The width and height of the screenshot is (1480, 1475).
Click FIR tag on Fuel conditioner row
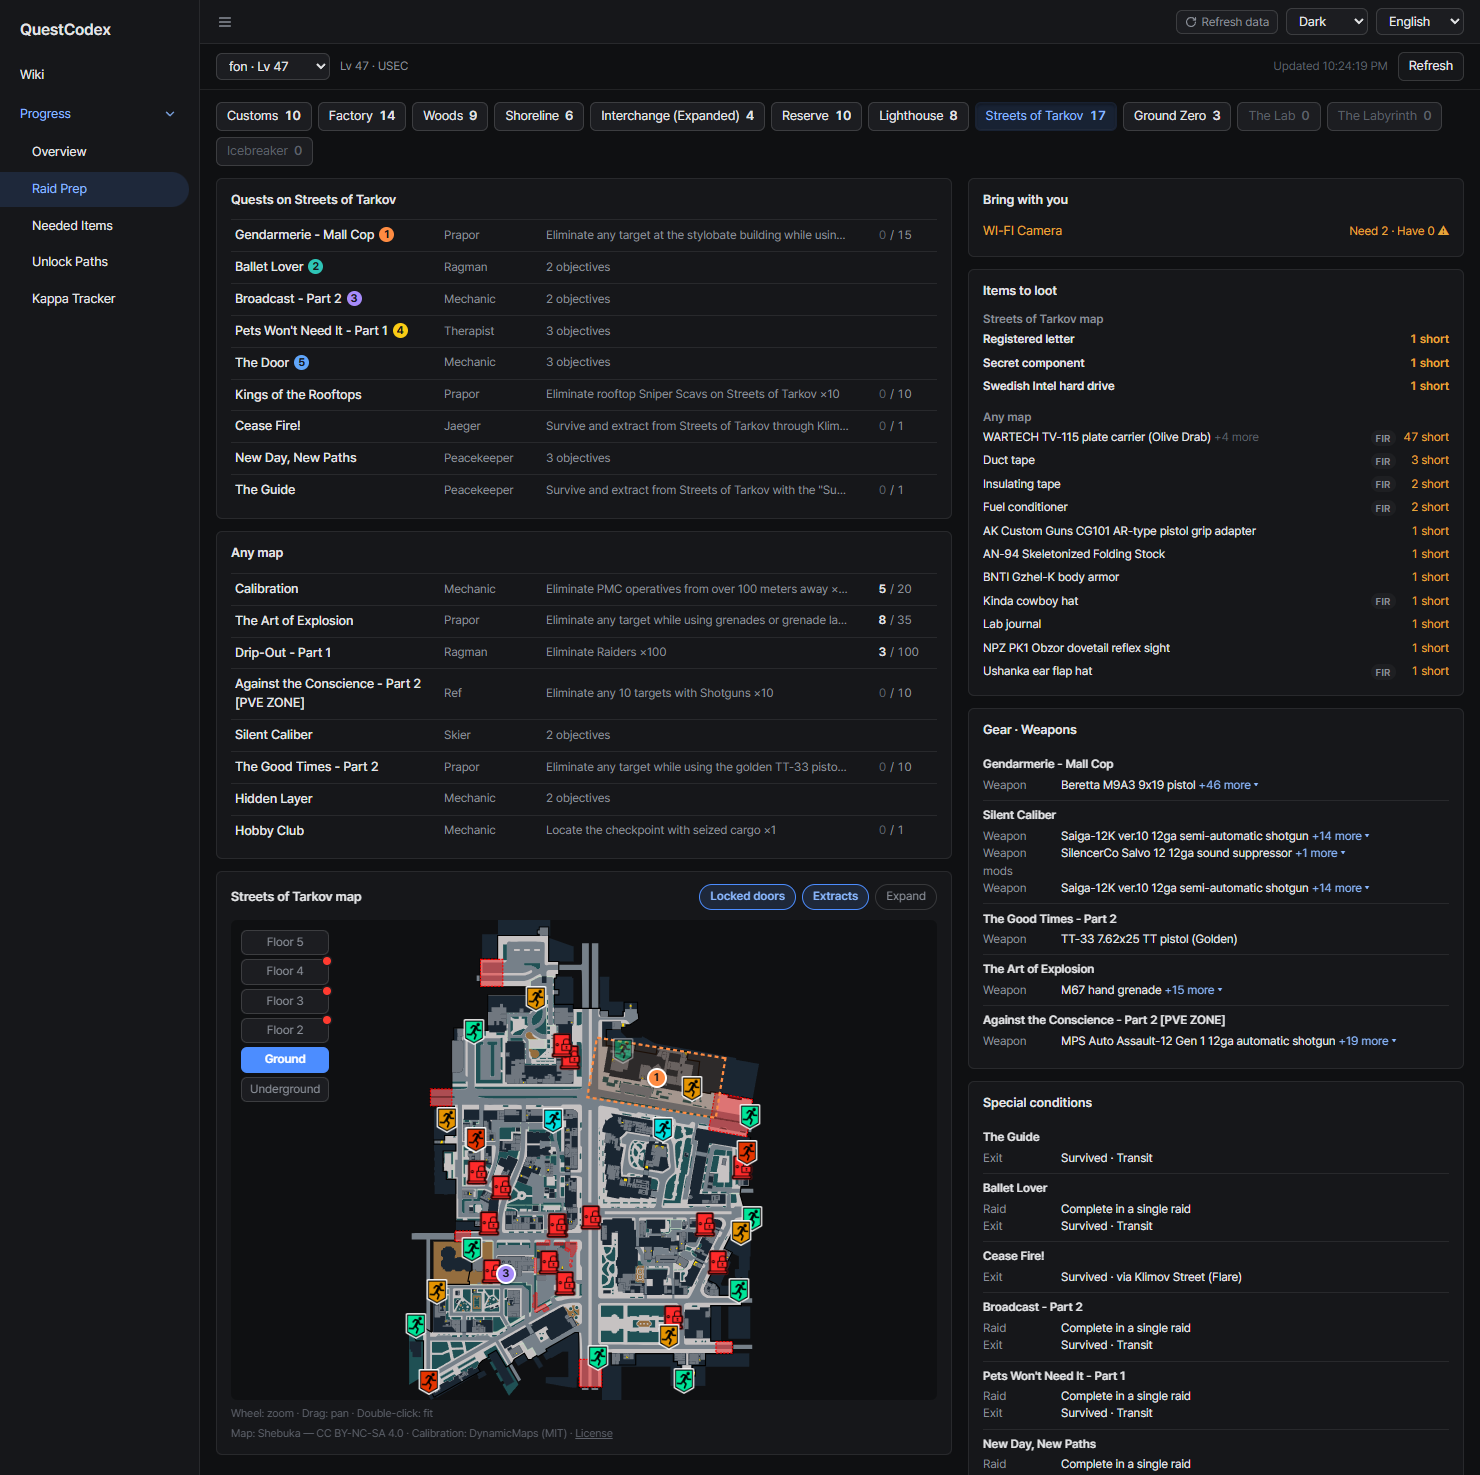tap(1383, 508)
